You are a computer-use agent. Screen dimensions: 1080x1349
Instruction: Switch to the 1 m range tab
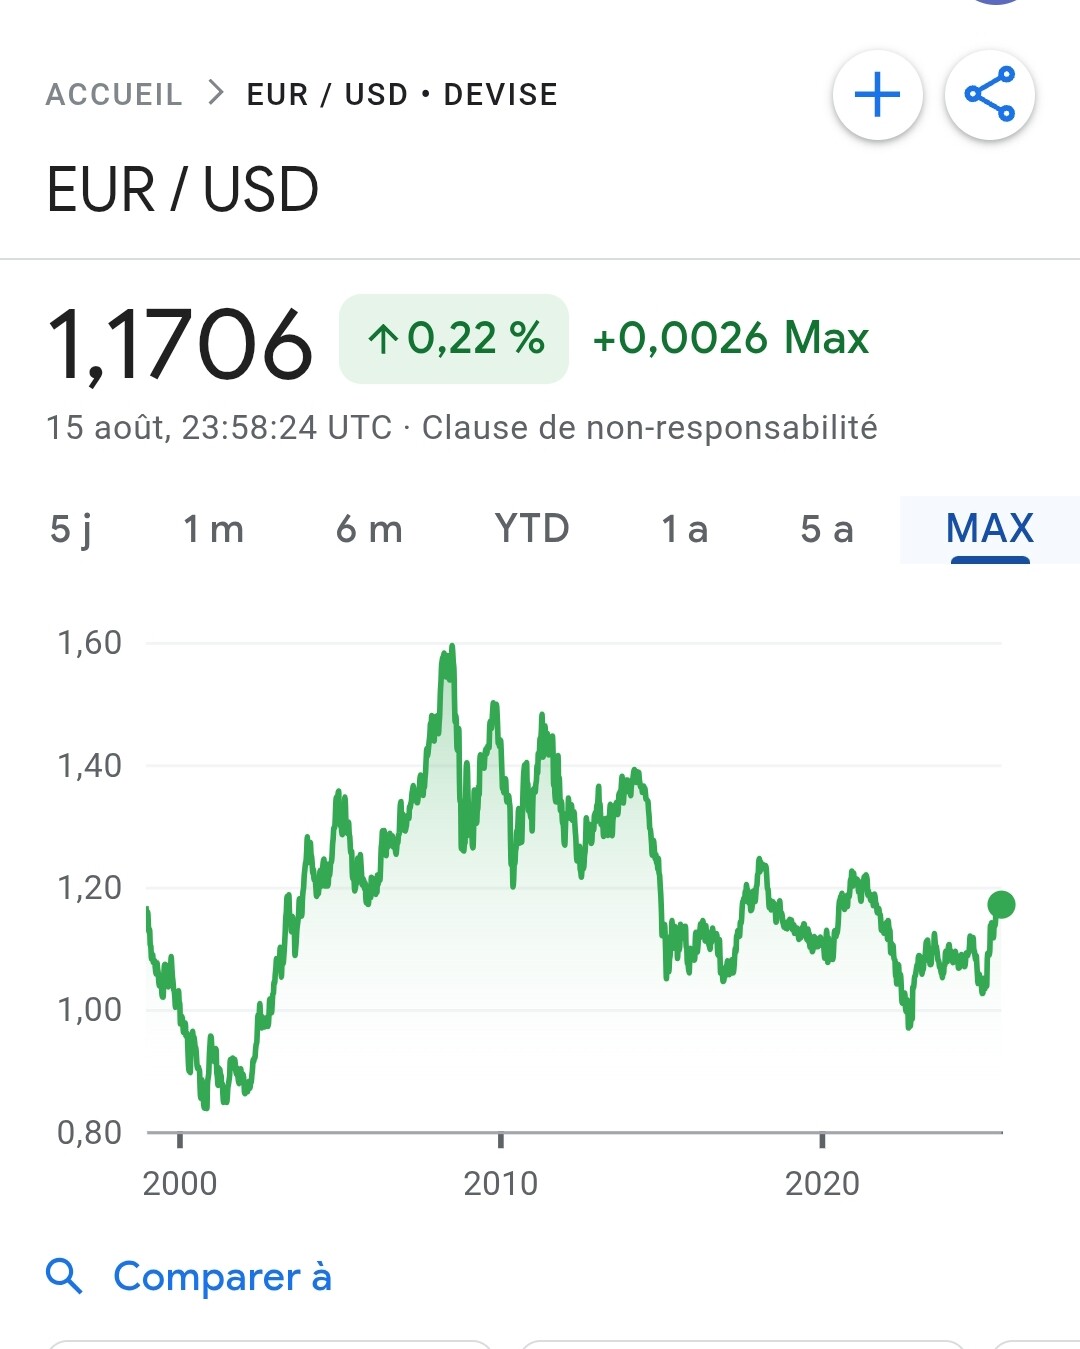coord(213,529)
